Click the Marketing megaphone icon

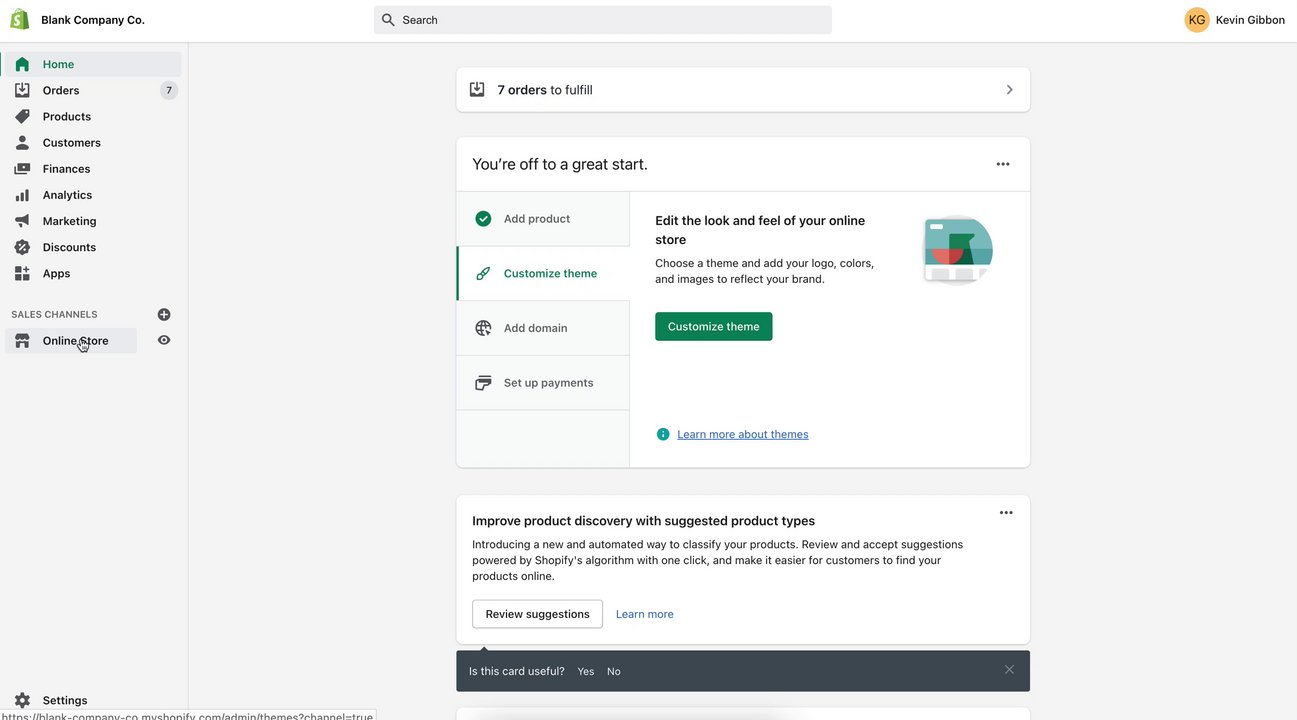click(x=22, y=221)
